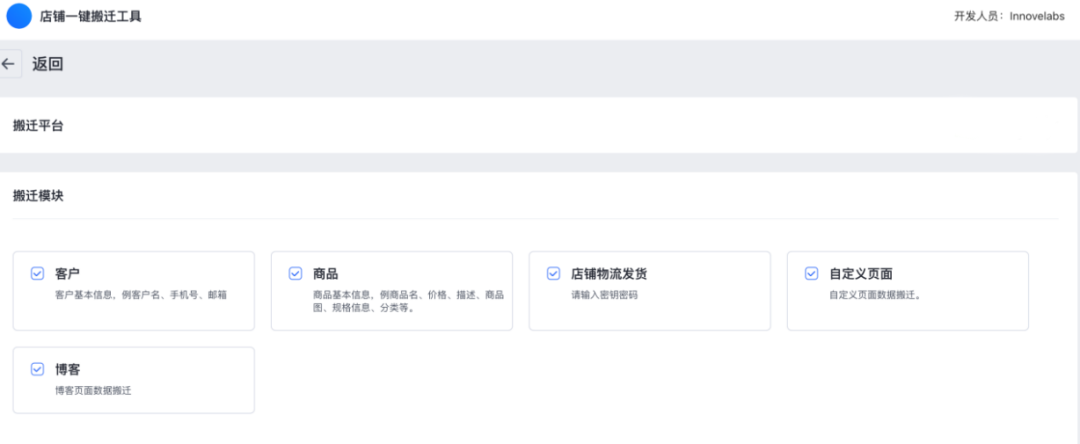Toggle the 自定义页面 checkbox

click(811, 273)
